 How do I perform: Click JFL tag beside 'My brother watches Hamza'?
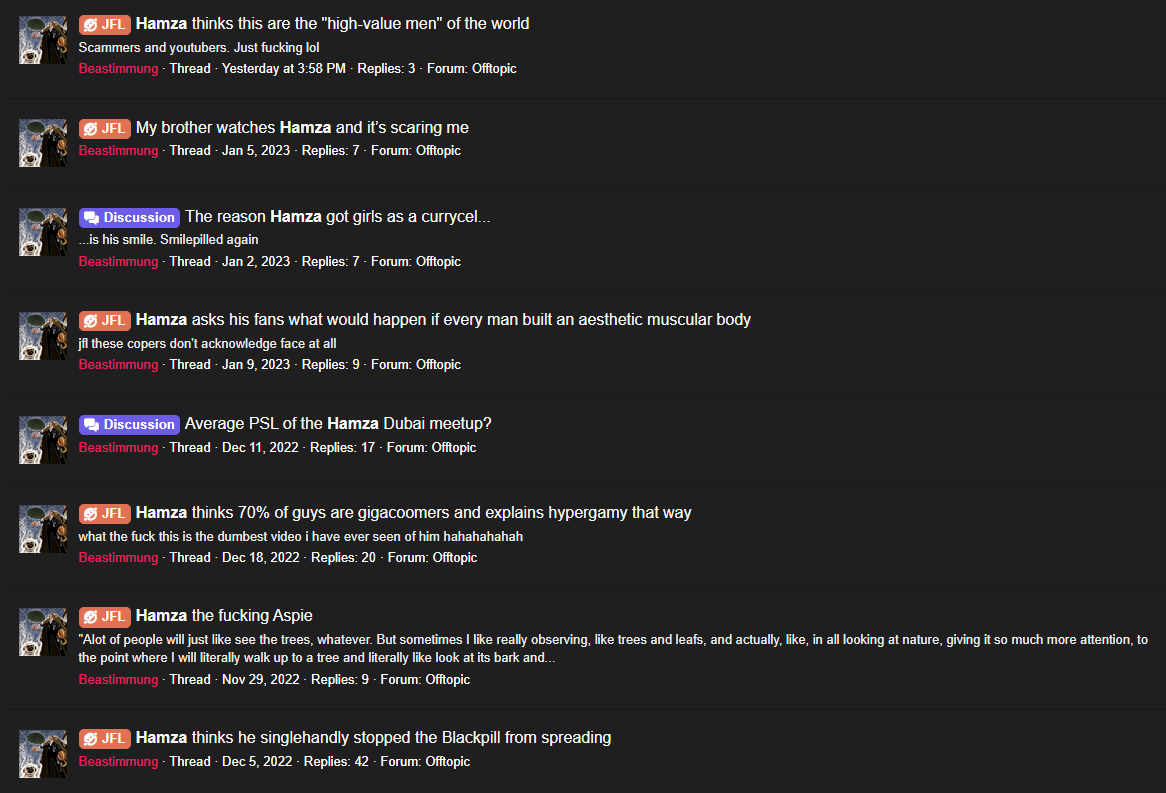click(105, 129)
